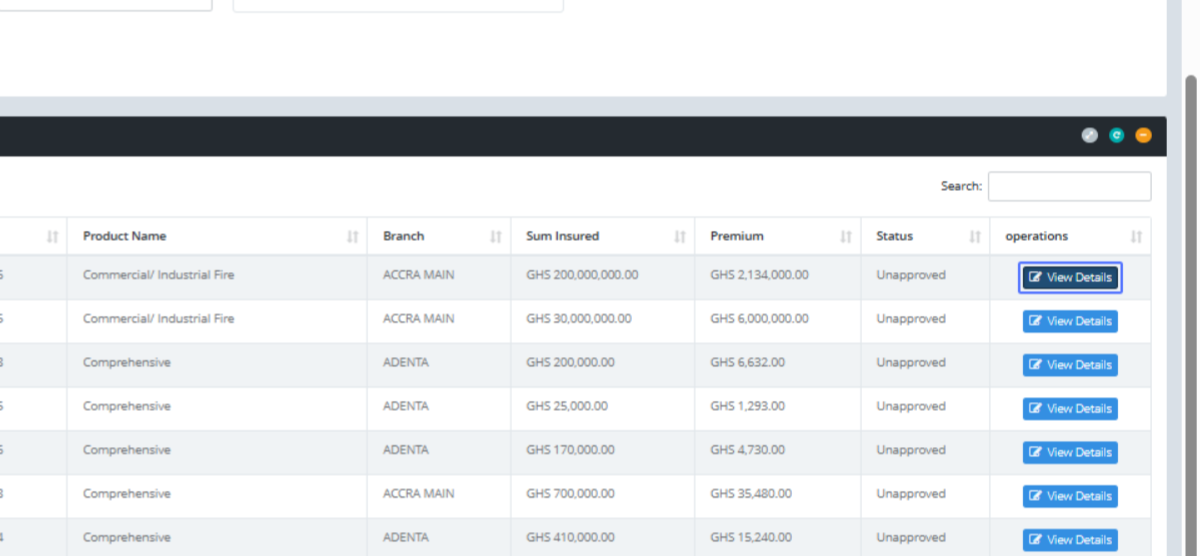Sort by operations column arrows

[x=1136, y=237]
